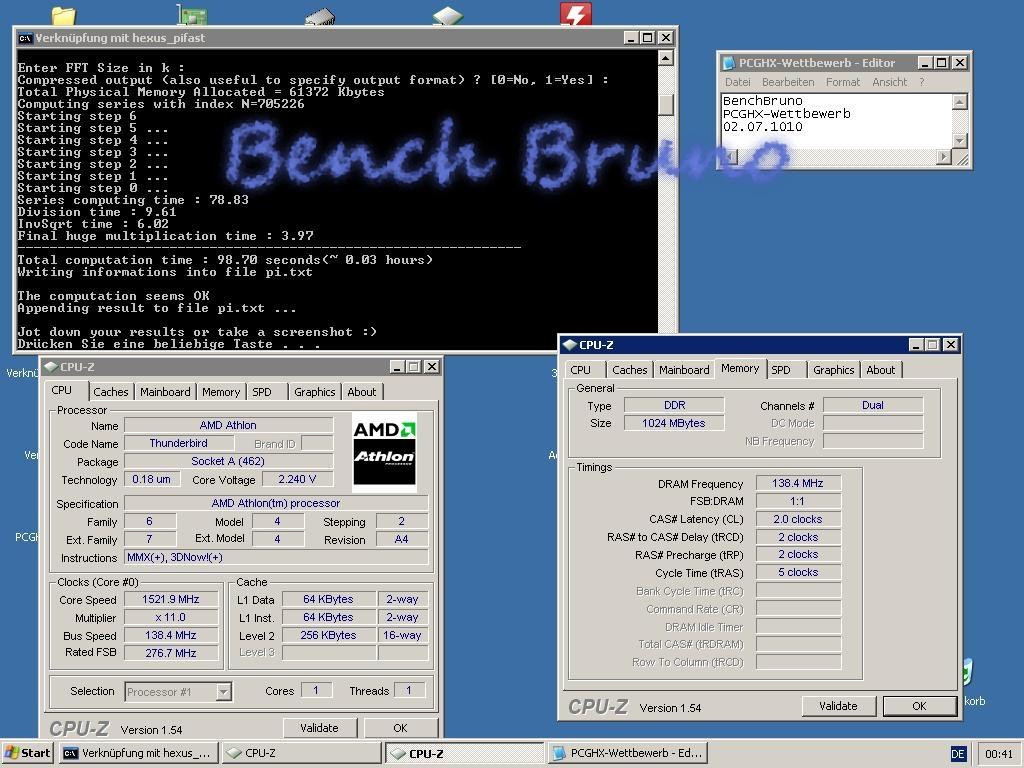The height and width of the screenshot is (768, 1024).
Task: Open folder icon on desktop top
Action: point(63,16)
